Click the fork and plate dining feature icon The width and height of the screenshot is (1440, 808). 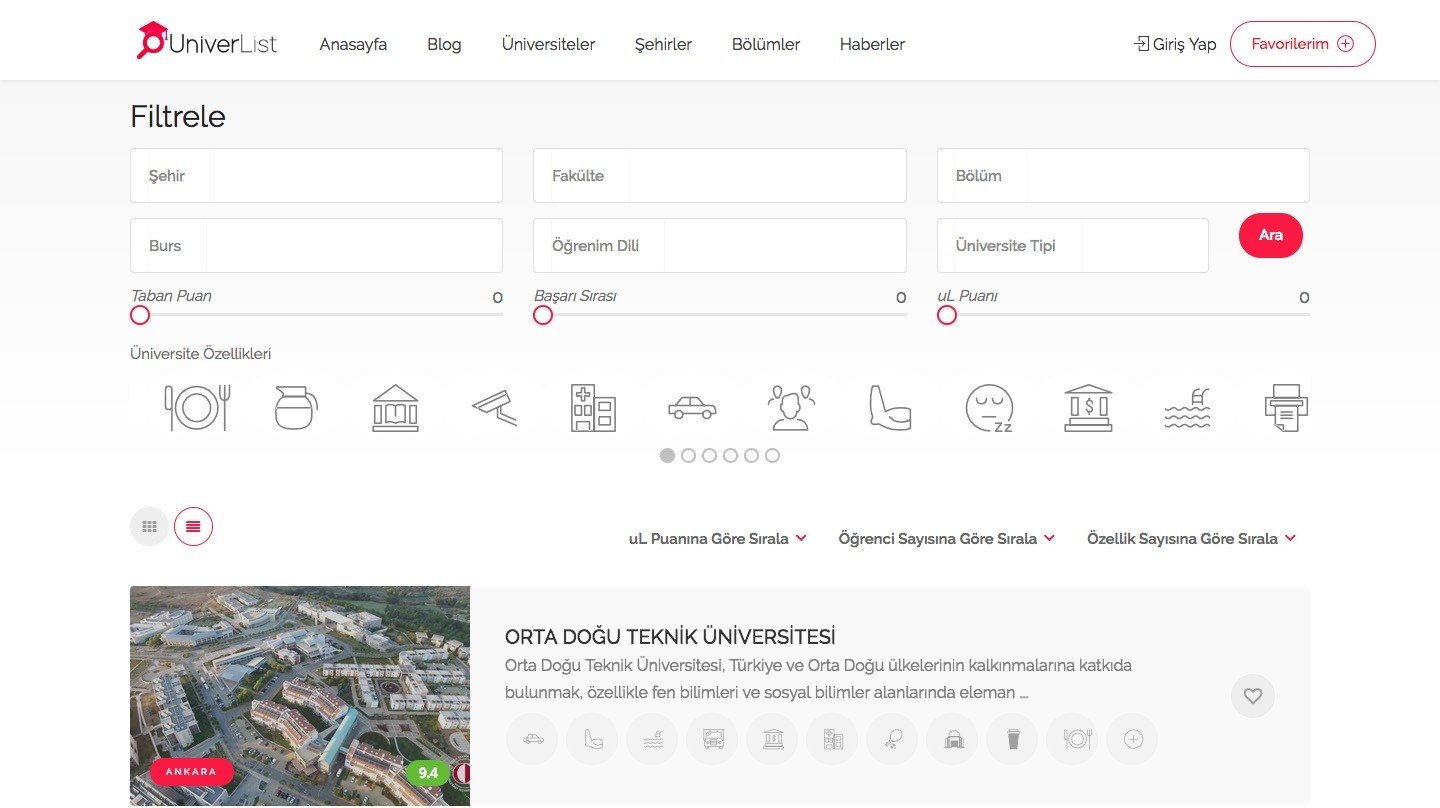(197, 408)
